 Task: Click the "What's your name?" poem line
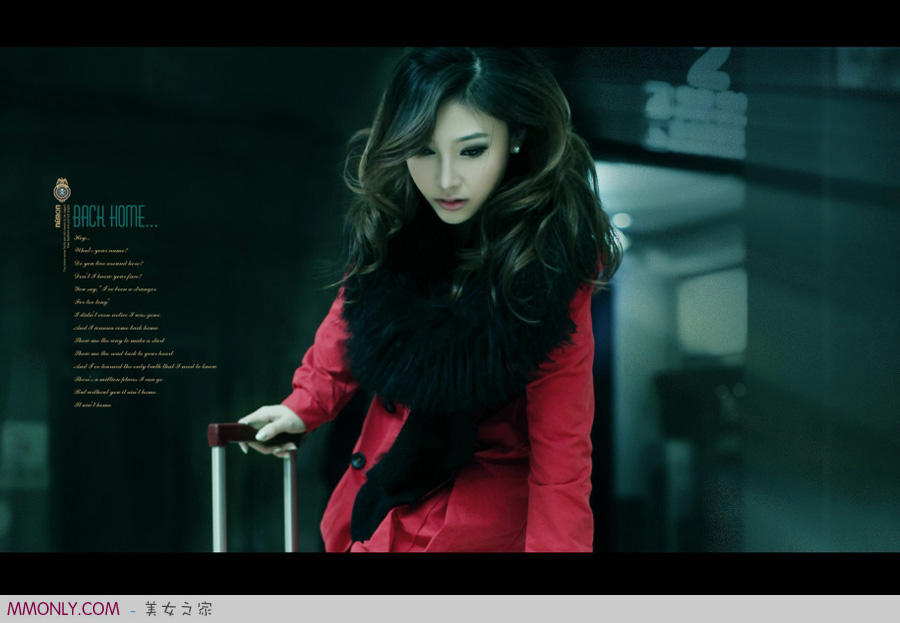(101, 250)
